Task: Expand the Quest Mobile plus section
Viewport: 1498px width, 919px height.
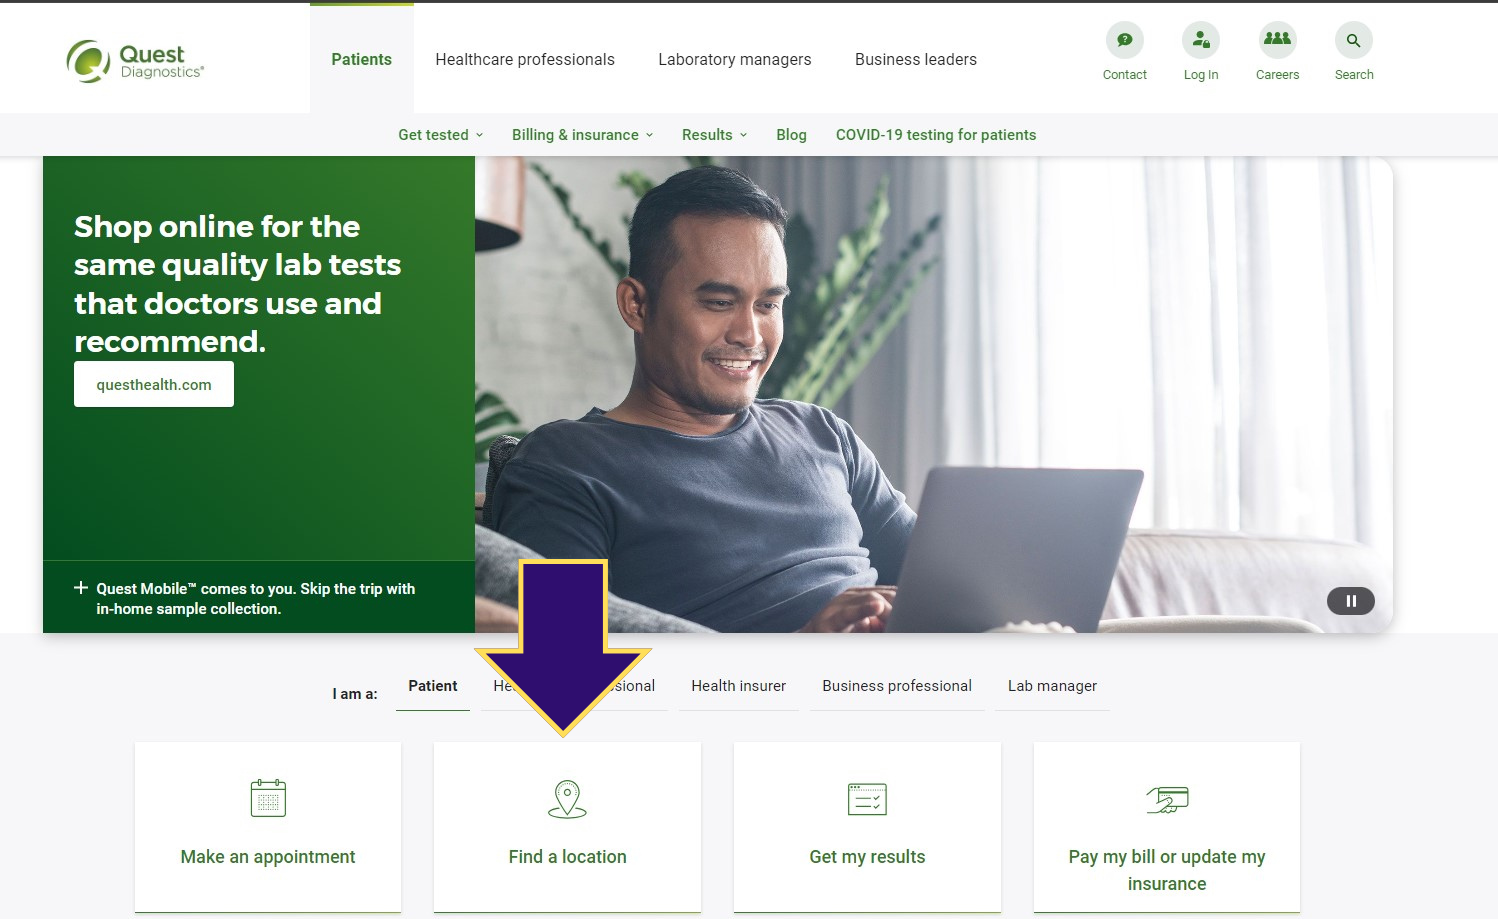Action: click(81, 588)
